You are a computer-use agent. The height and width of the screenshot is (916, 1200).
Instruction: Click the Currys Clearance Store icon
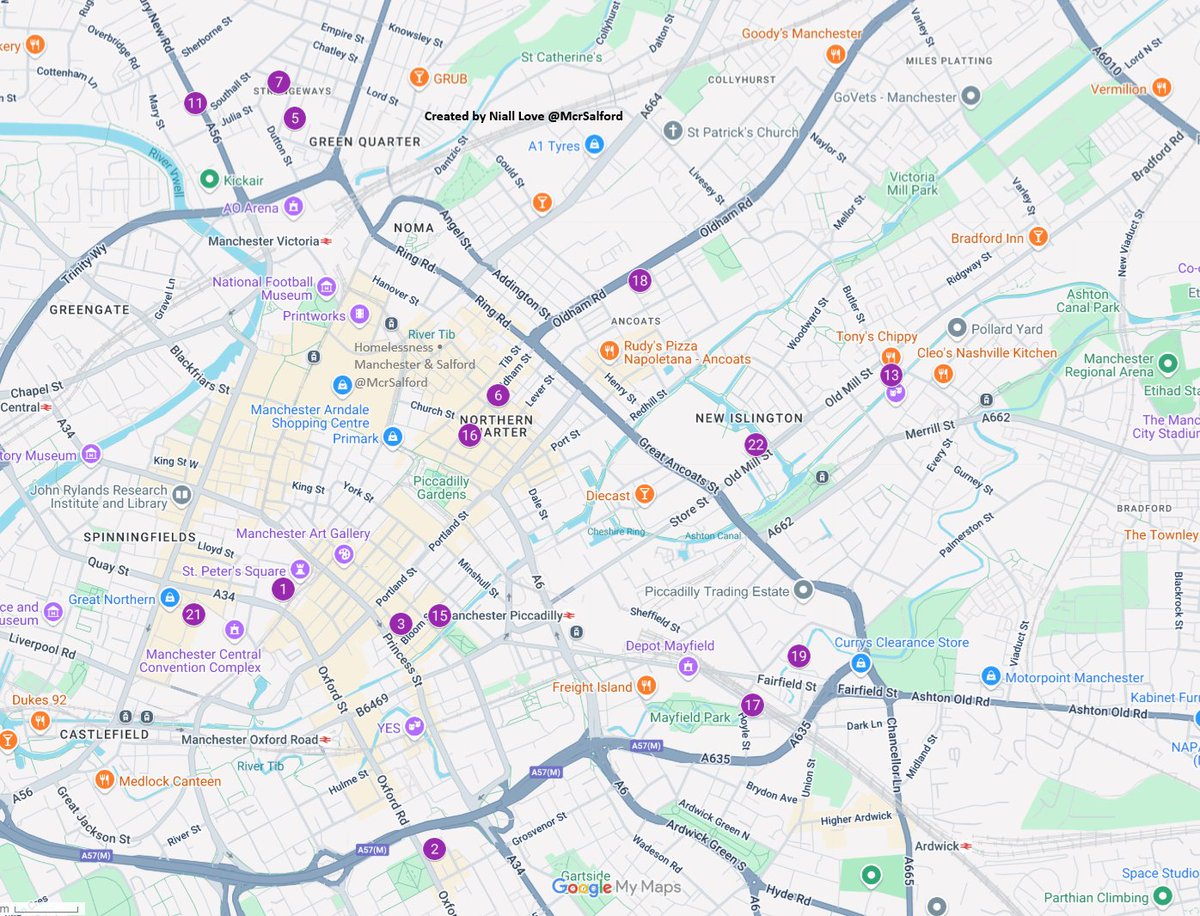point(860,662)
